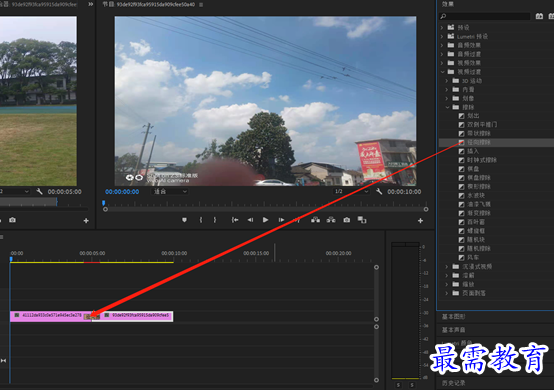This screenshot has height=390, width=554.
Task: Expand the 视频效果 folder
Action: tap(442, 63)
